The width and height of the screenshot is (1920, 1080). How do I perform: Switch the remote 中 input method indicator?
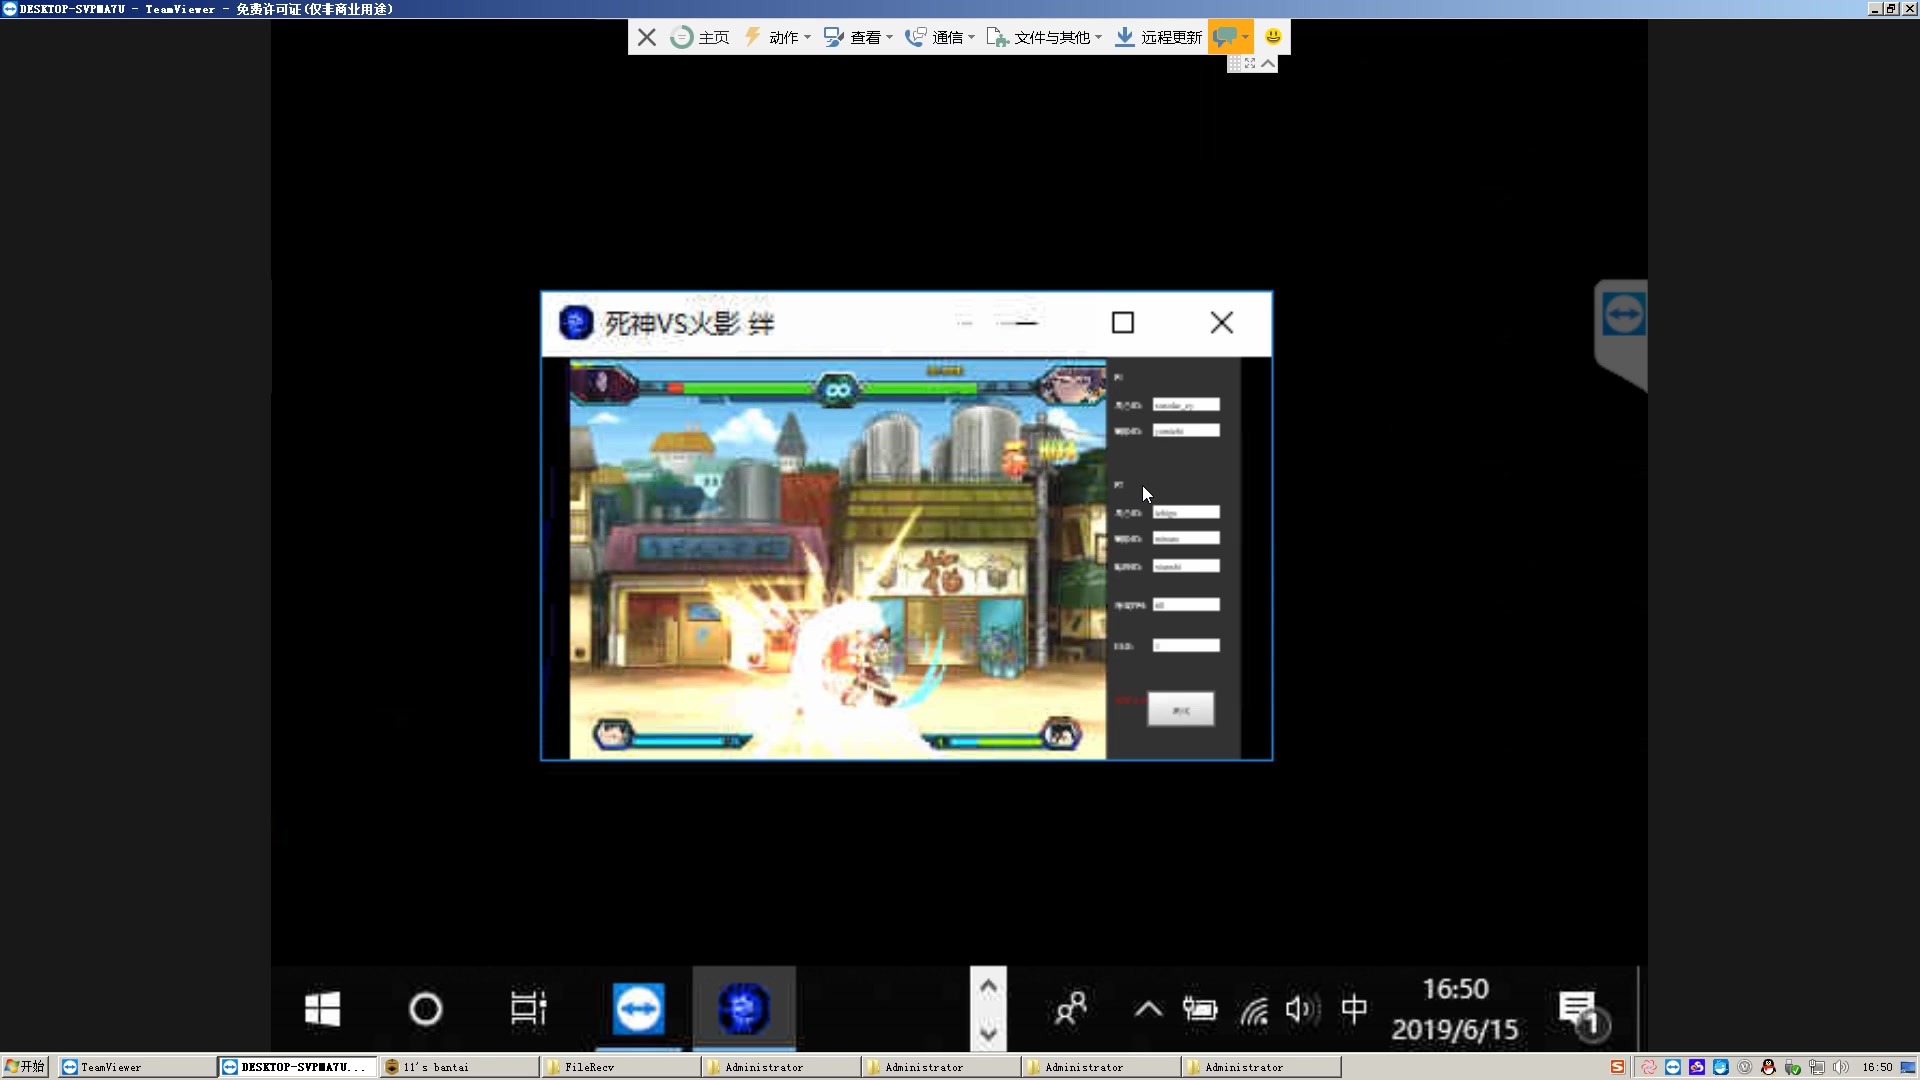coord(1354,1009)
